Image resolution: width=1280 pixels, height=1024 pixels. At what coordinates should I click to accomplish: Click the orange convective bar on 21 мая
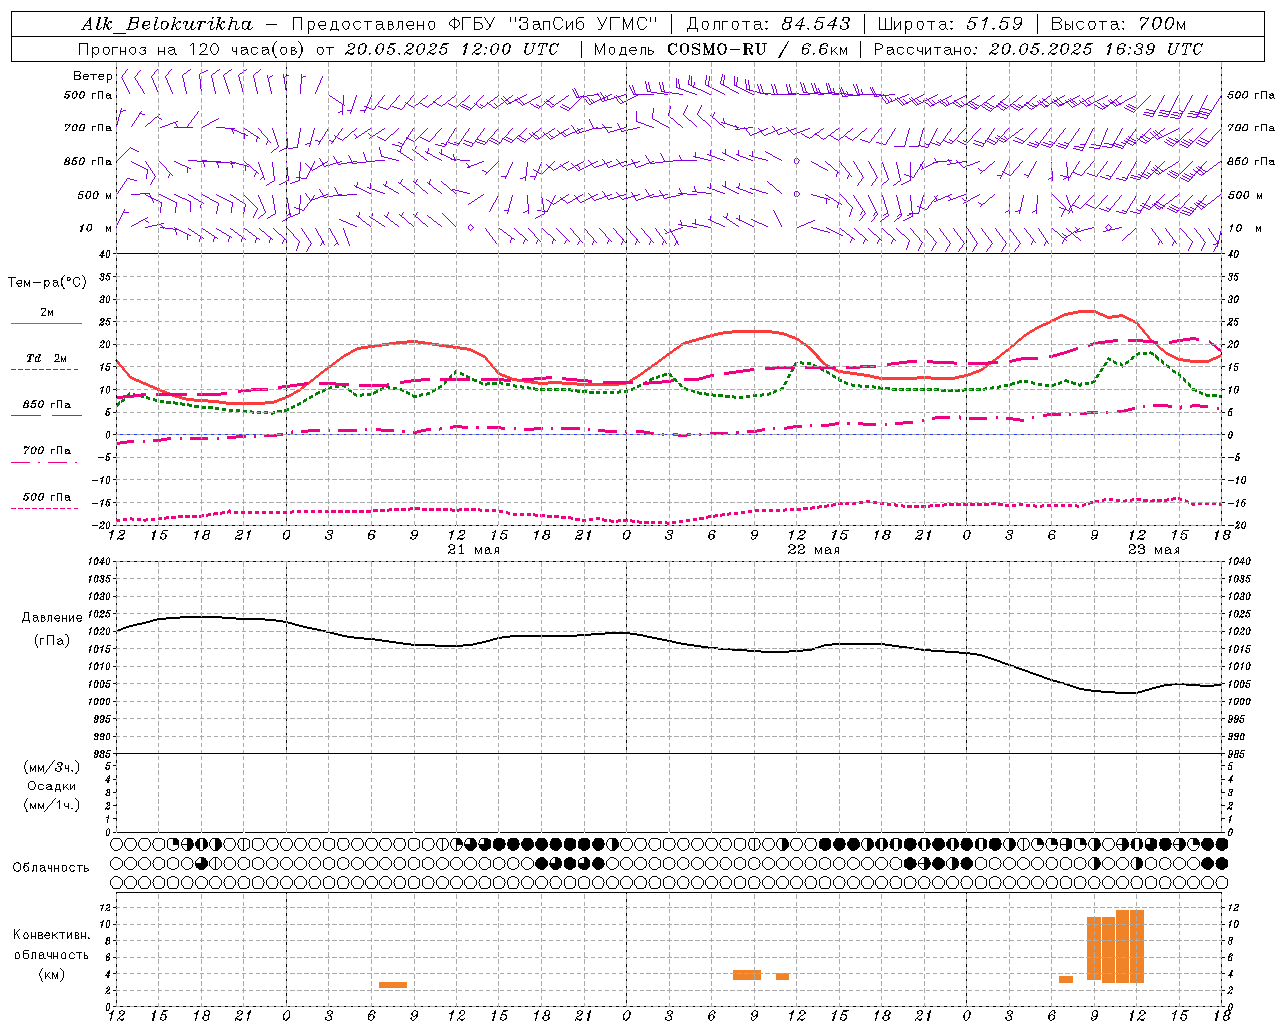[393, 985]
